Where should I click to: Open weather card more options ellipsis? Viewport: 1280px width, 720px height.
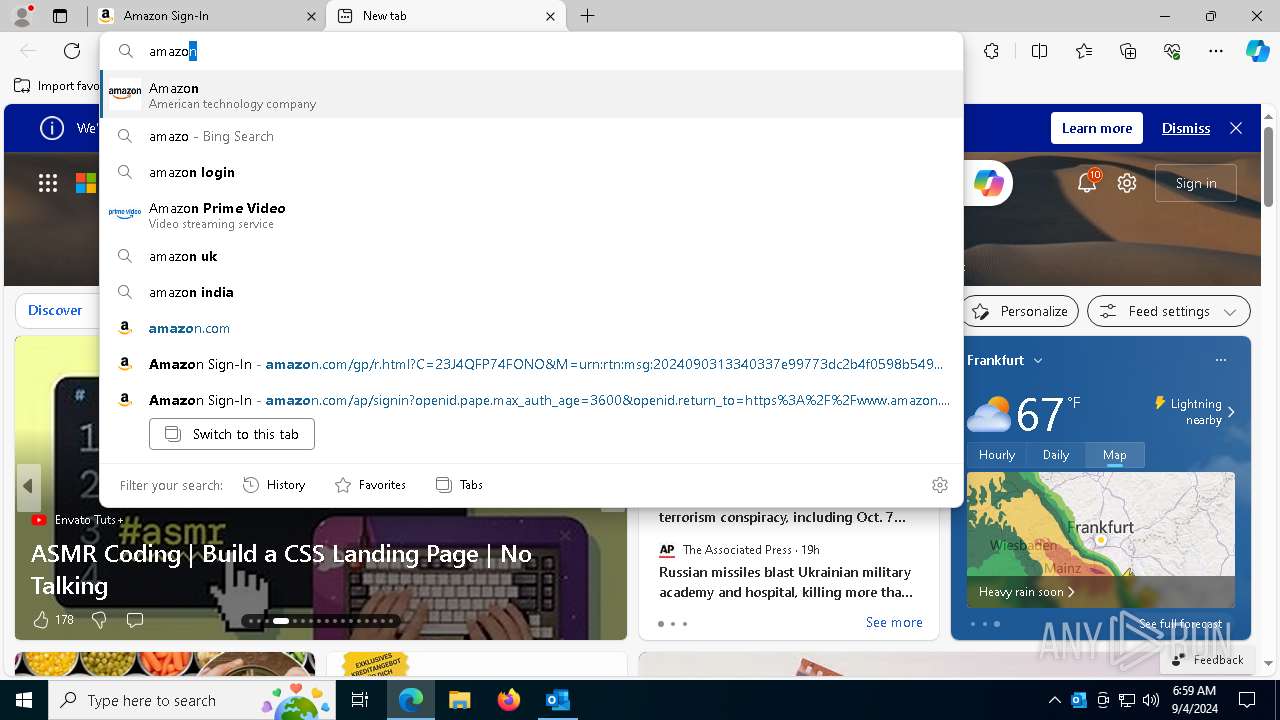[x=1220, y=360]
